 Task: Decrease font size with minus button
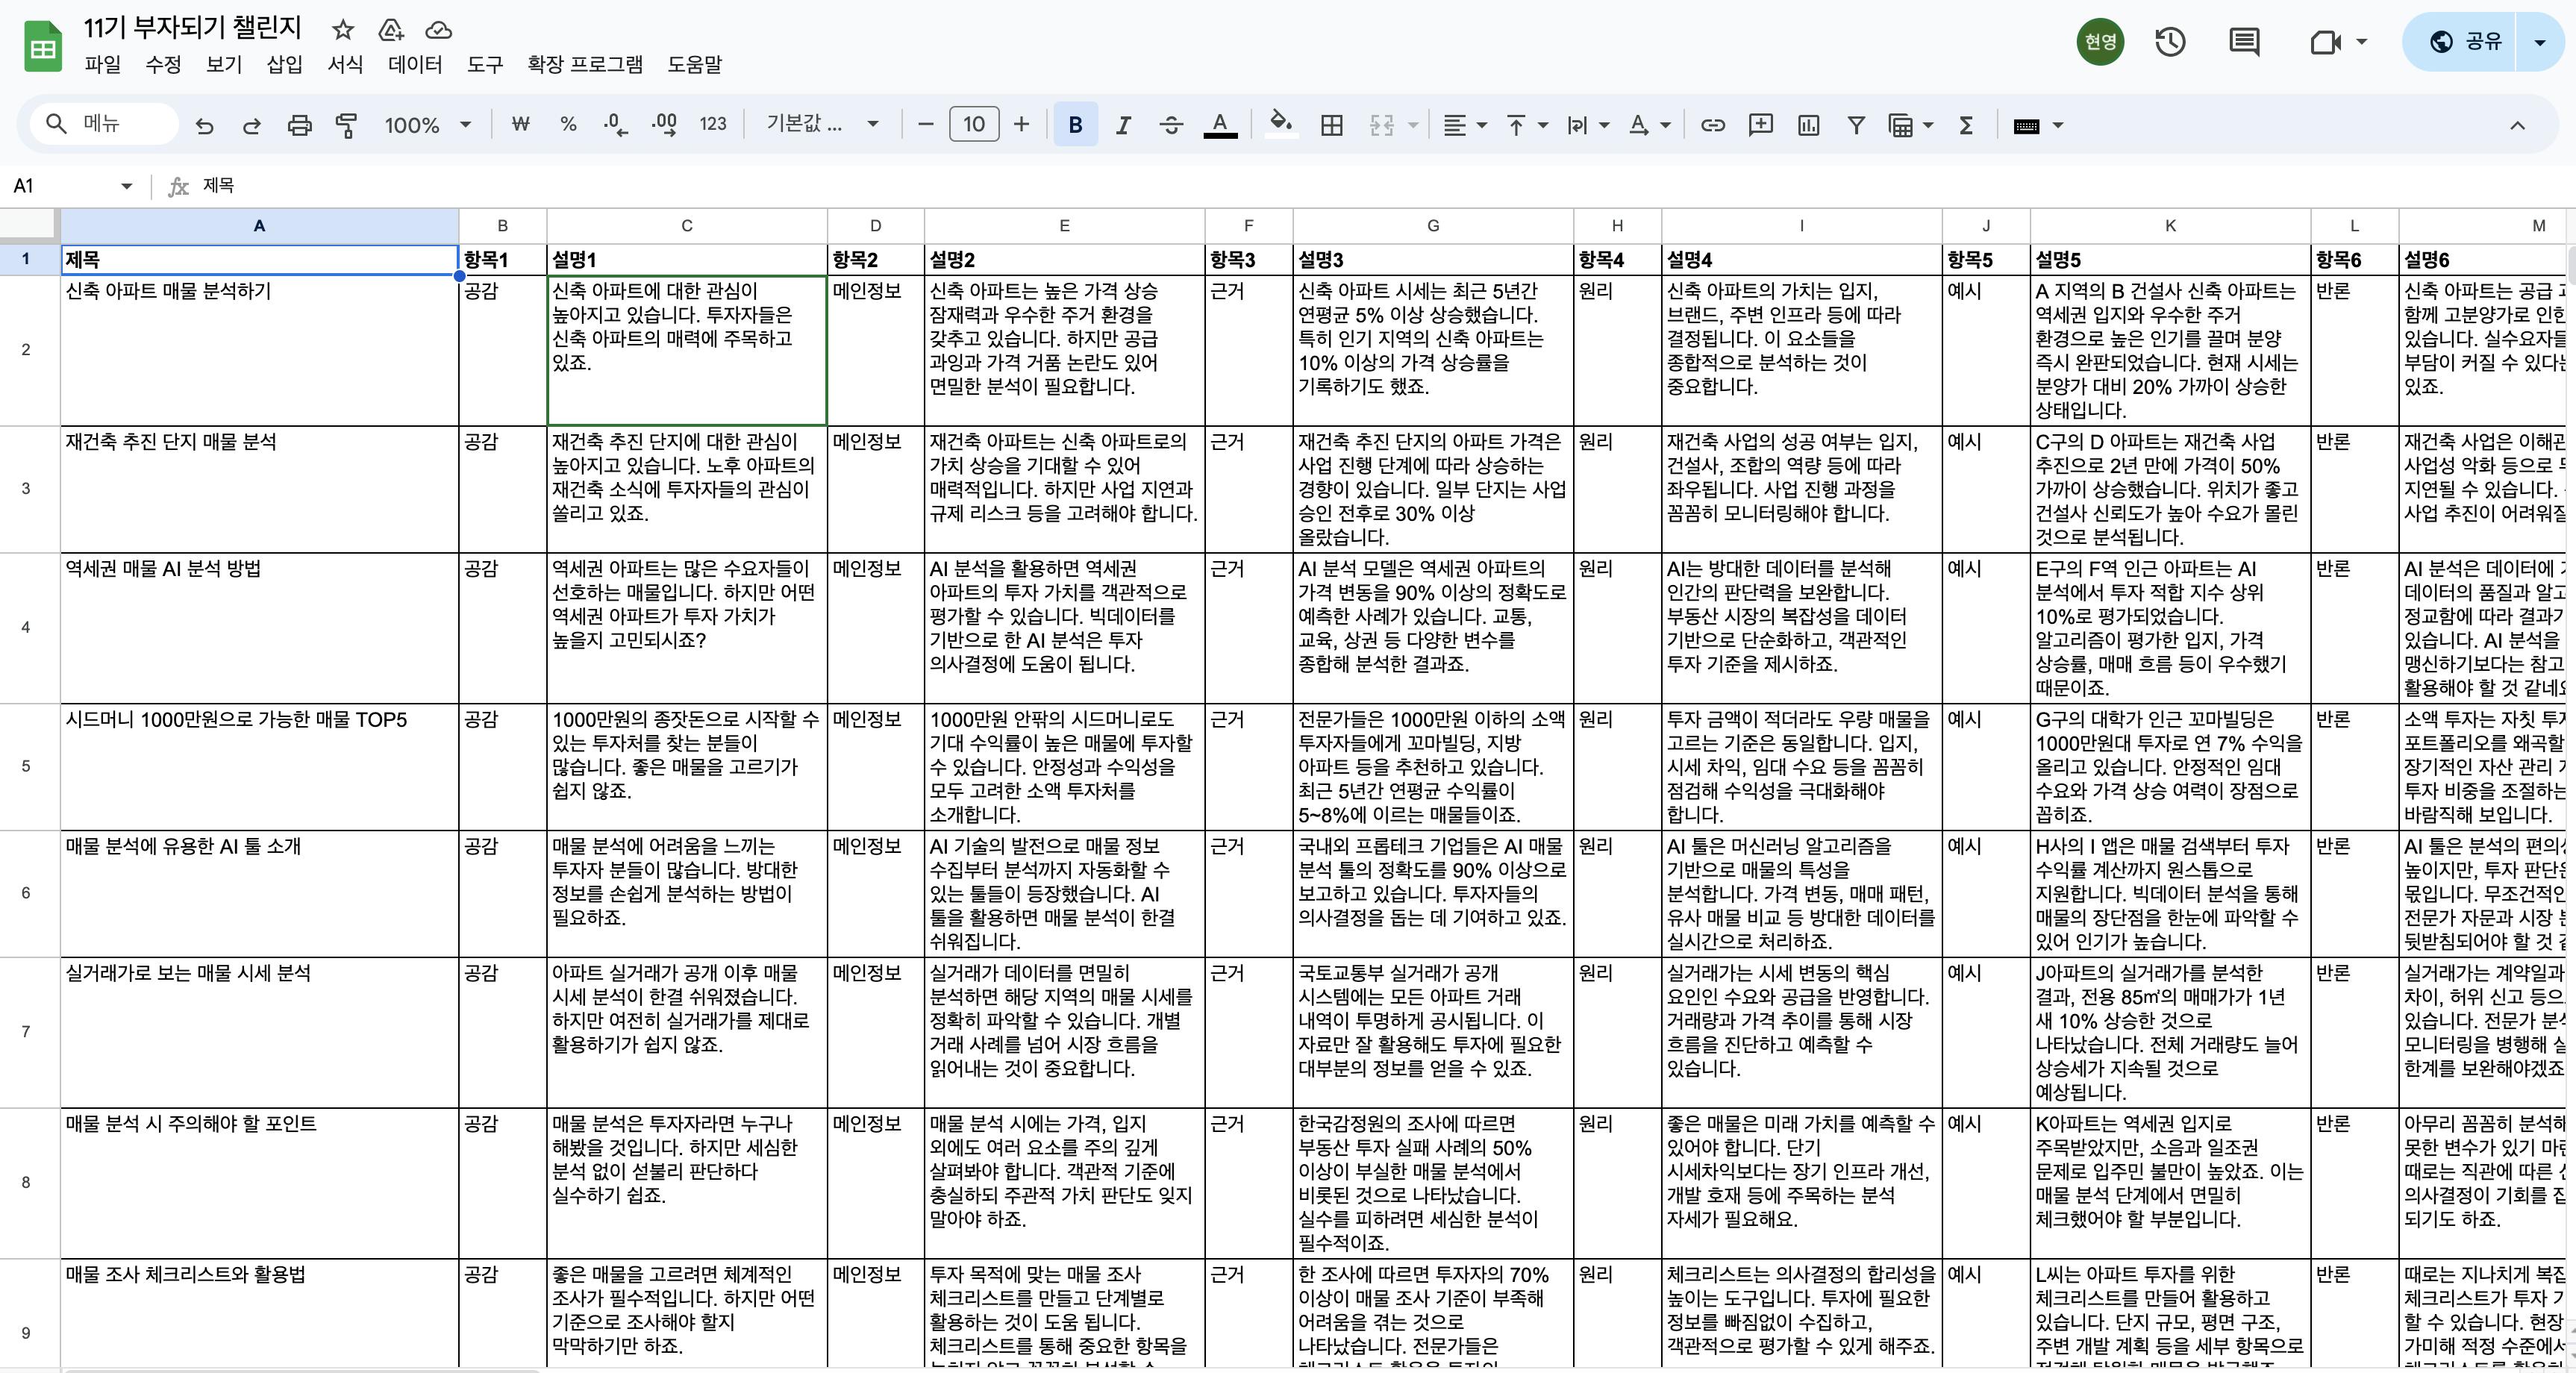coord(926,125)
